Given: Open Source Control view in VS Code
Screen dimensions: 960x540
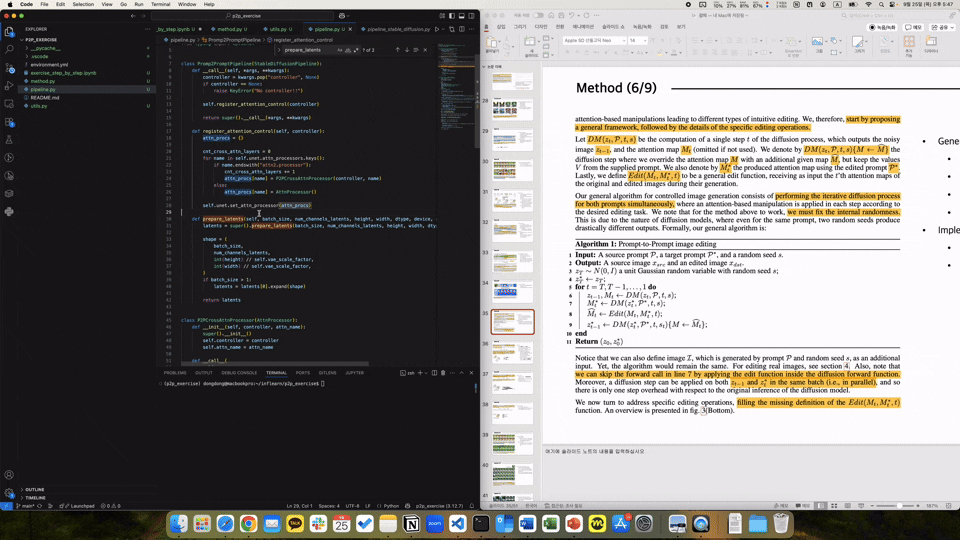Looking at the screenshot, I should tap(9, 67).
